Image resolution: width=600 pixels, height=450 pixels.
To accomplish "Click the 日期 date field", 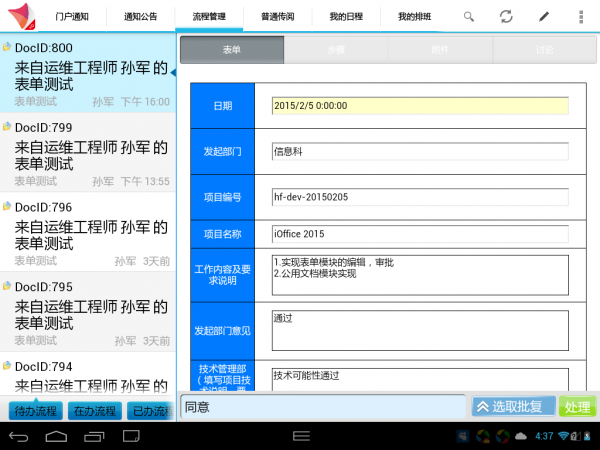I will (419, 106).
